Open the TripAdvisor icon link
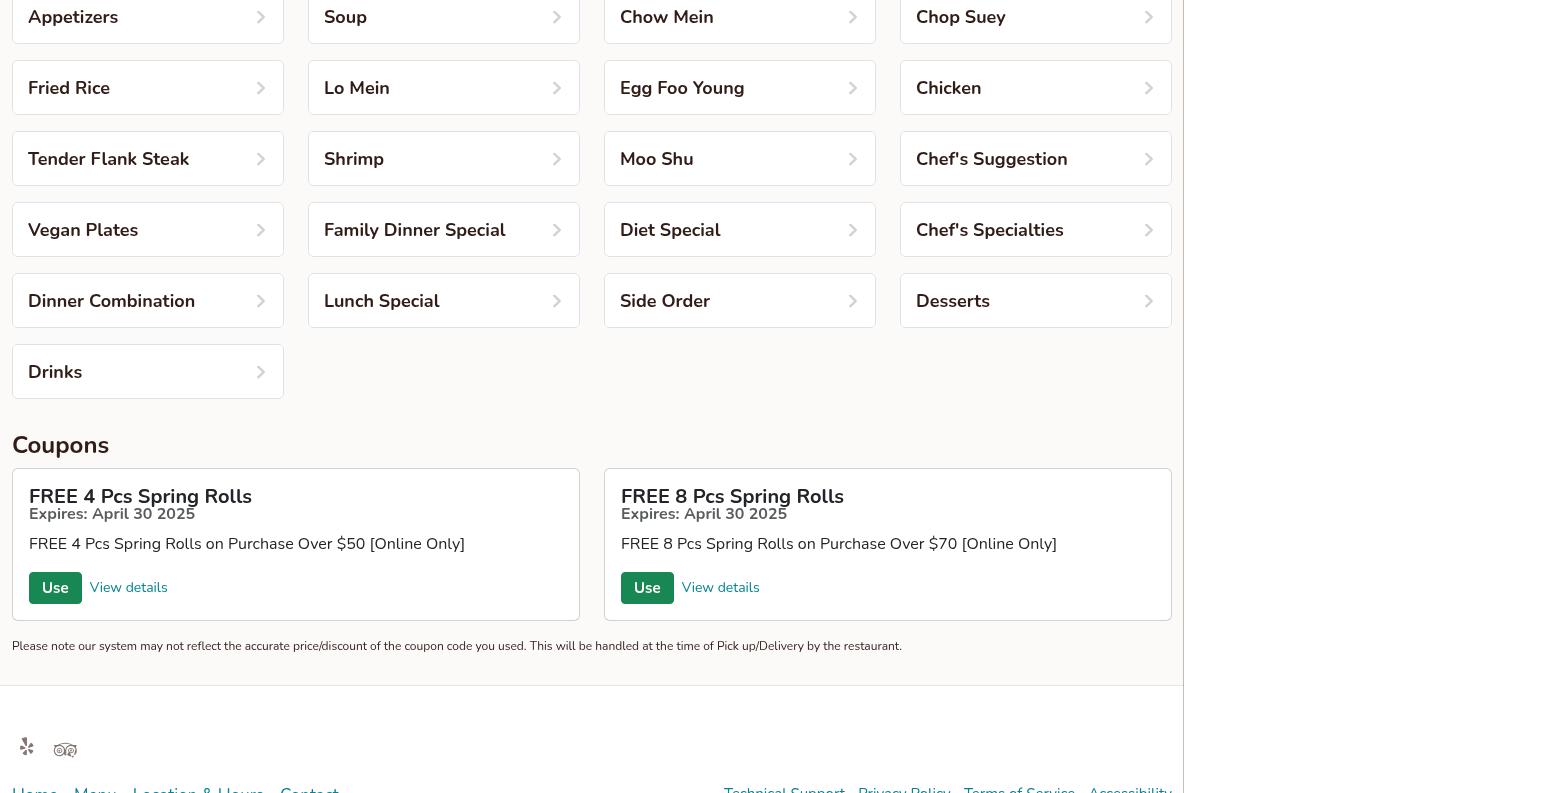 click(65, 750)
